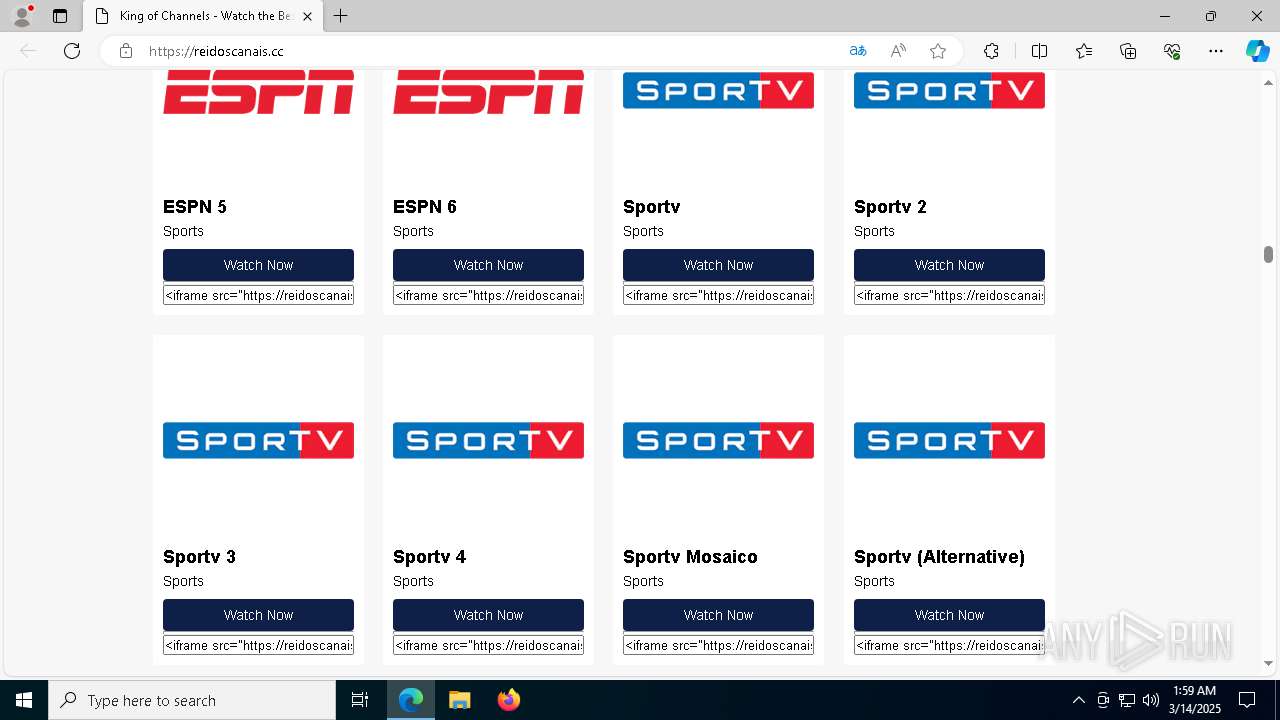Open a new browser tab
This screenshot has width=1280, height=720.
click(x=340, y=16)
